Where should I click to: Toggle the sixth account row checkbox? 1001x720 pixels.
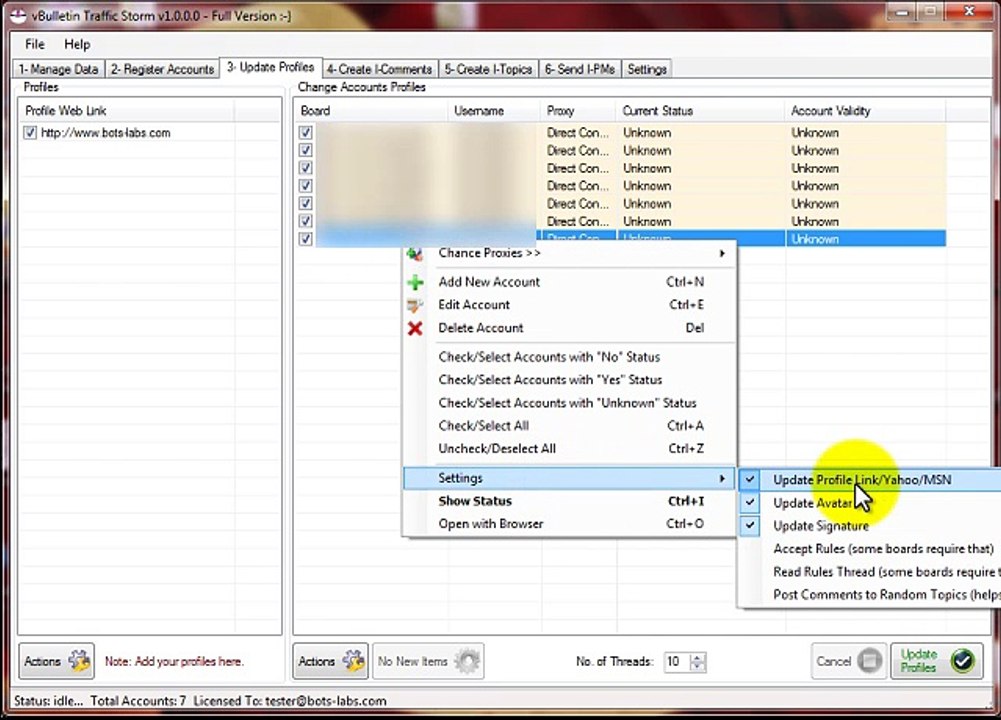[x=306, y=221]
